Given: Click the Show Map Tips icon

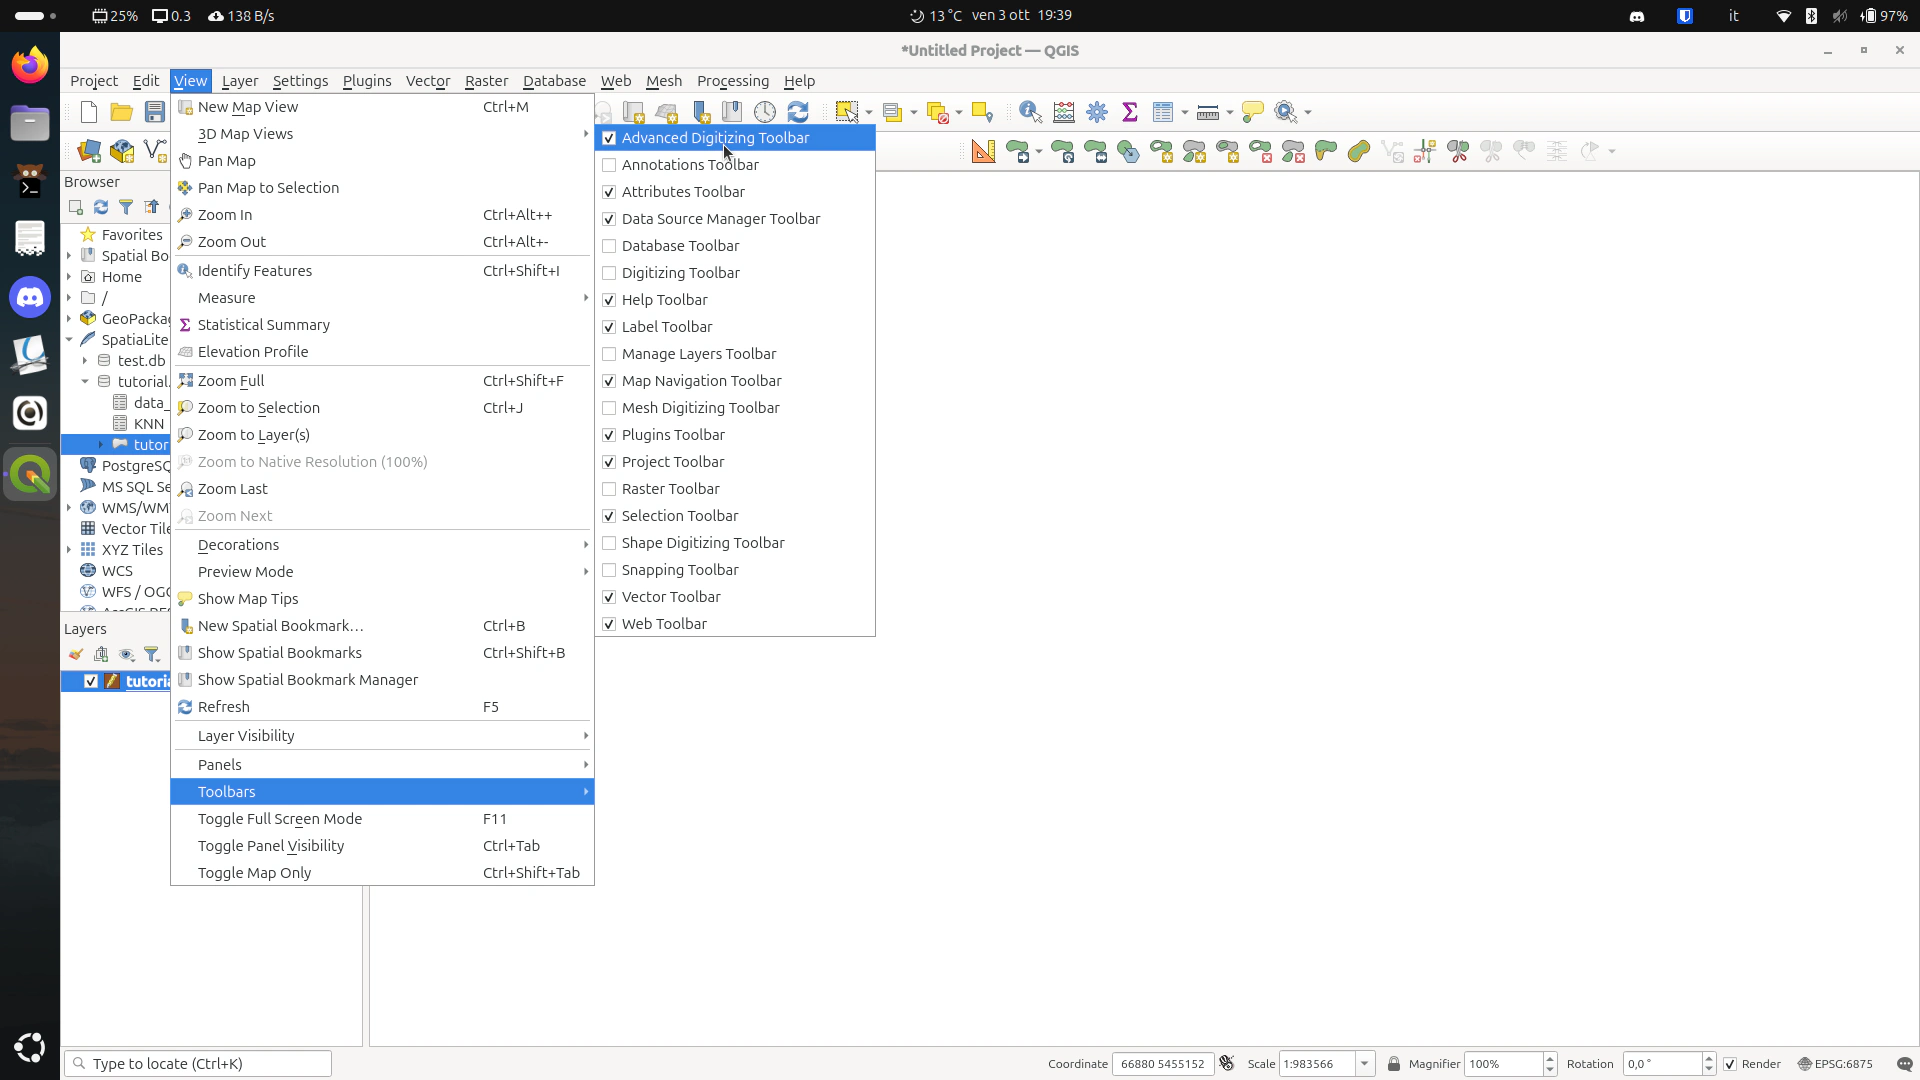Looking at the screenshot, I should (1252, 112).
